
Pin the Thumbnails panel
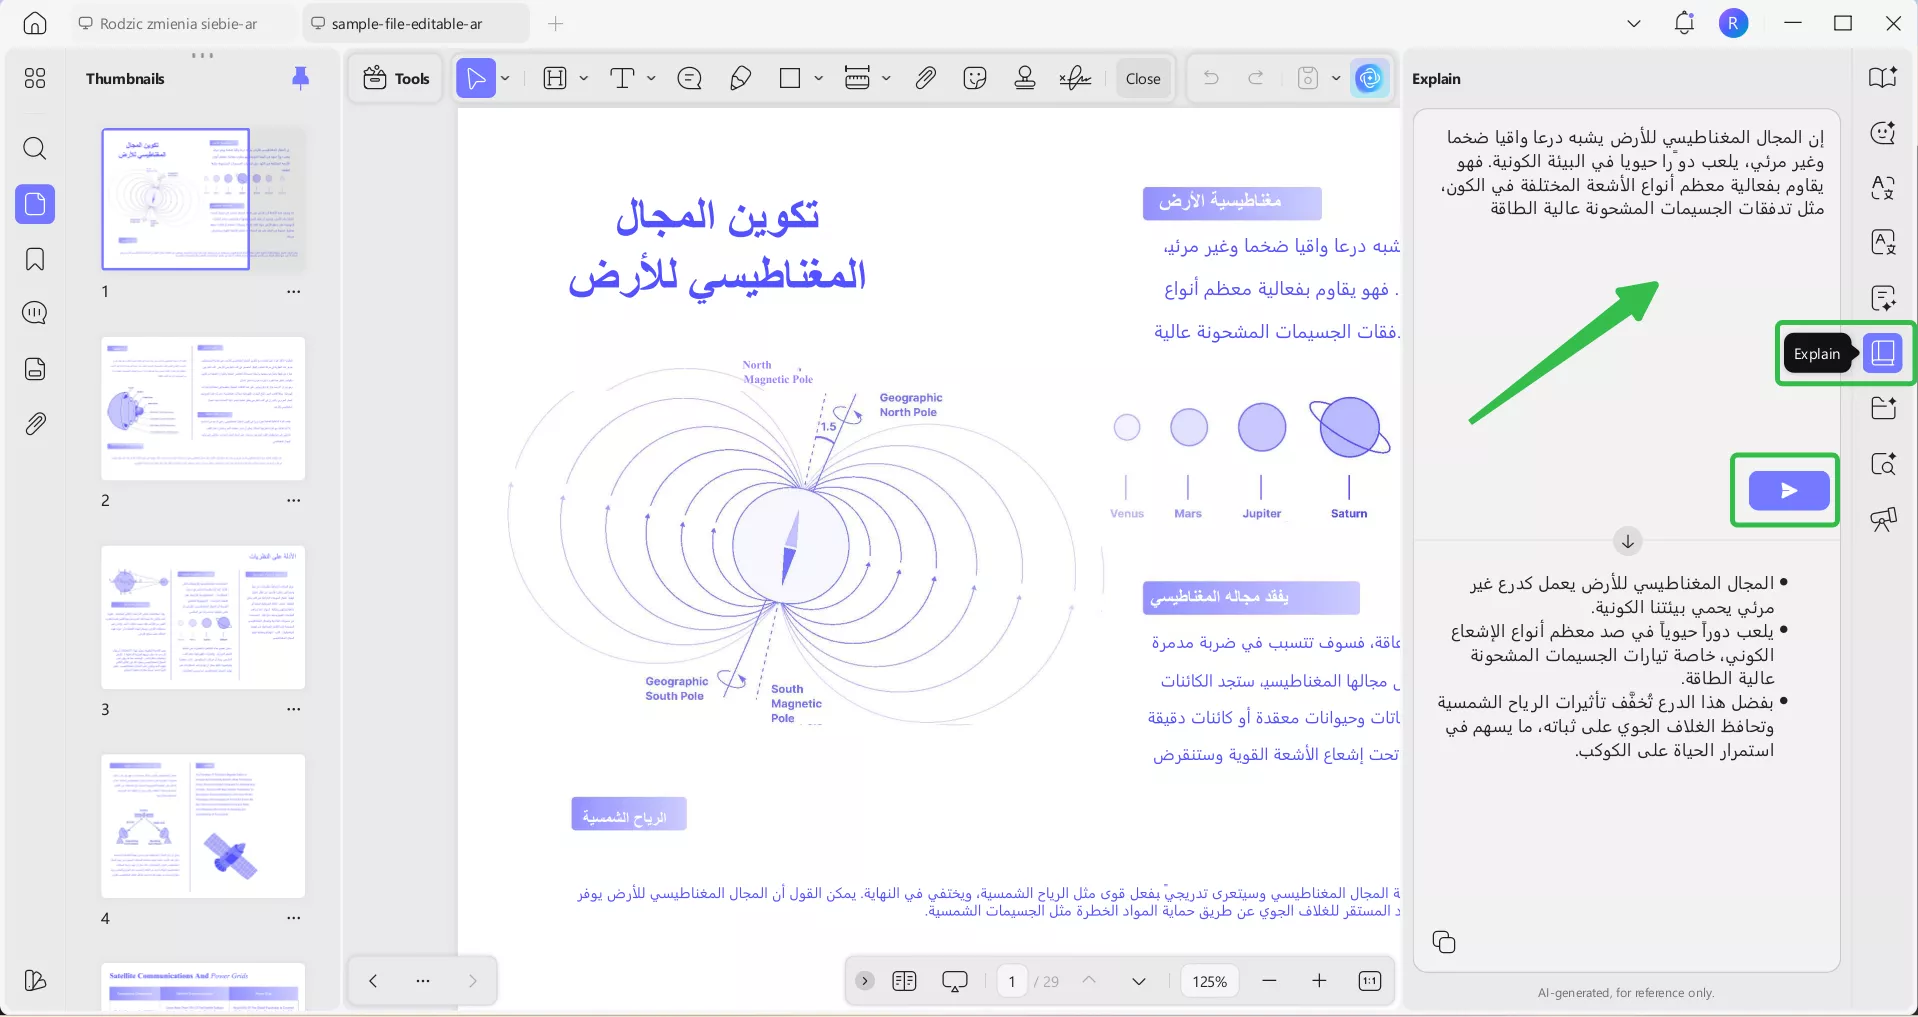coord(300,77)
